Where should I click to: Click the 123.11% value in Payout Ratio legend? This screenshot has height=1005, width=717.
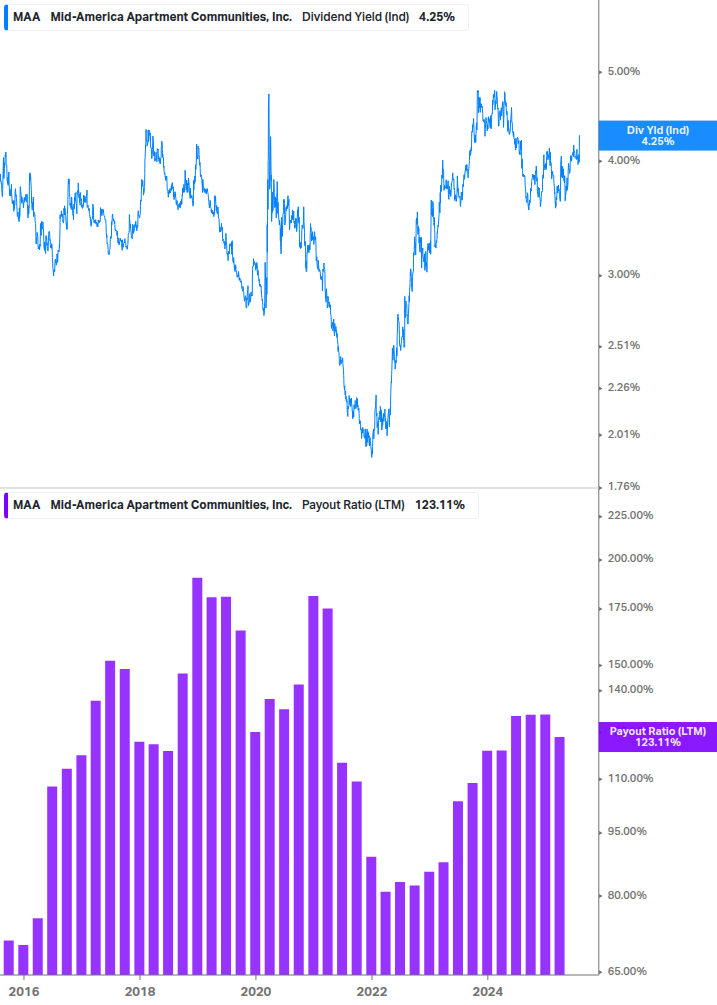coord(440,505)
